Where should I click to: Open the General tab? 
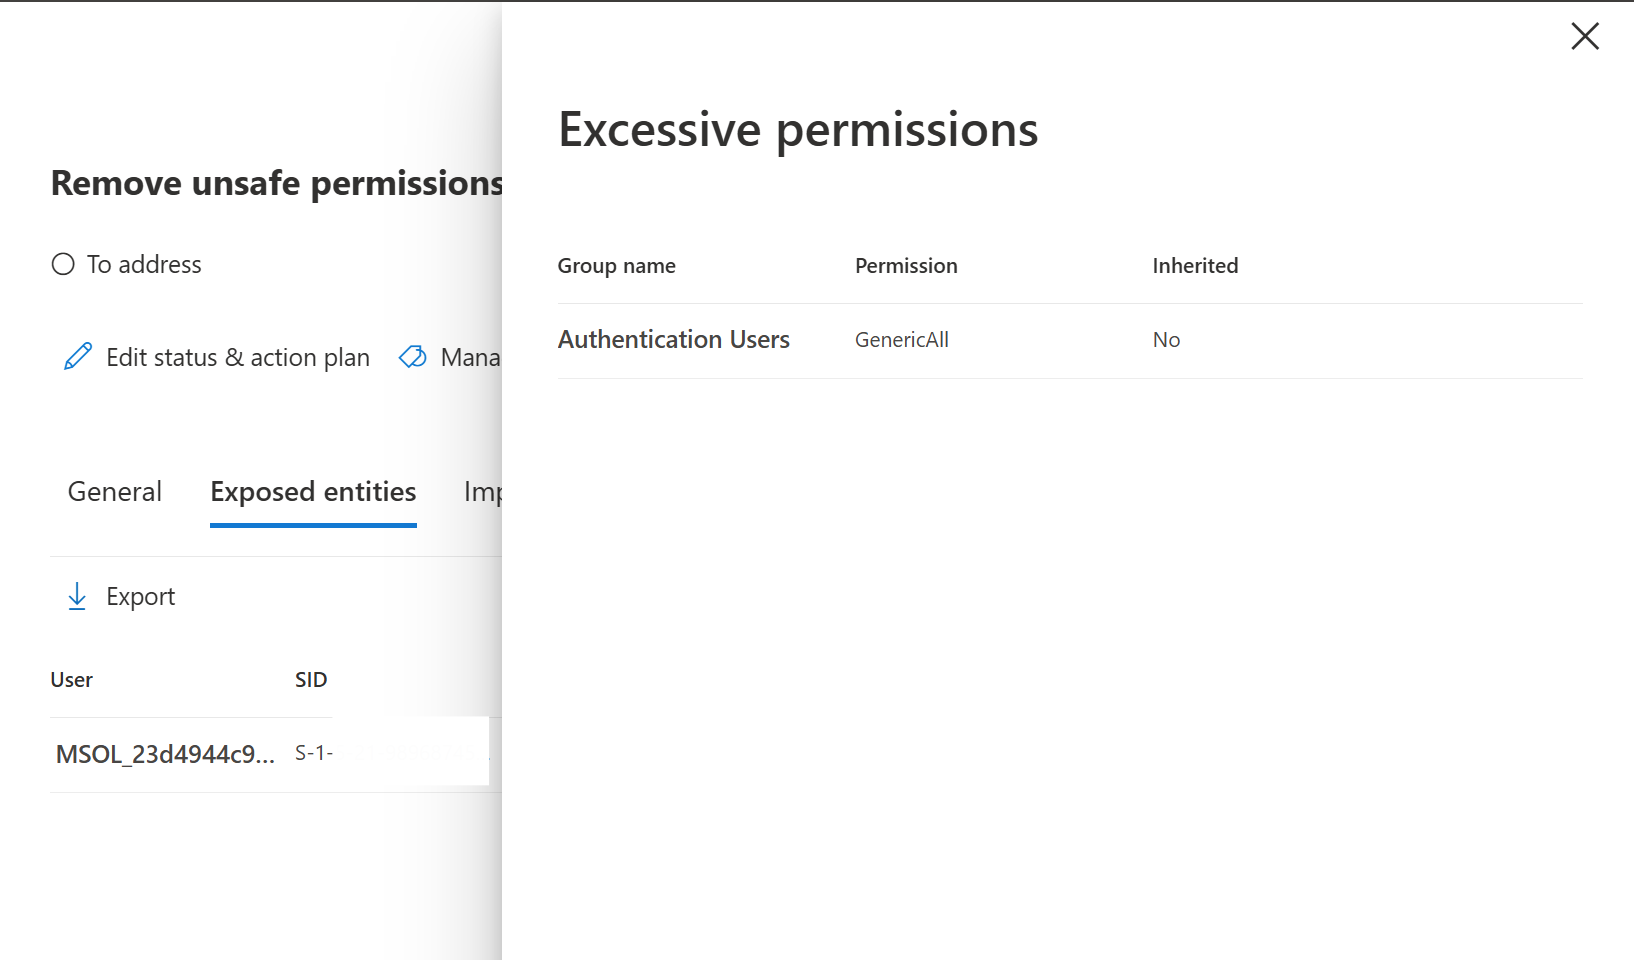[114, 492]
